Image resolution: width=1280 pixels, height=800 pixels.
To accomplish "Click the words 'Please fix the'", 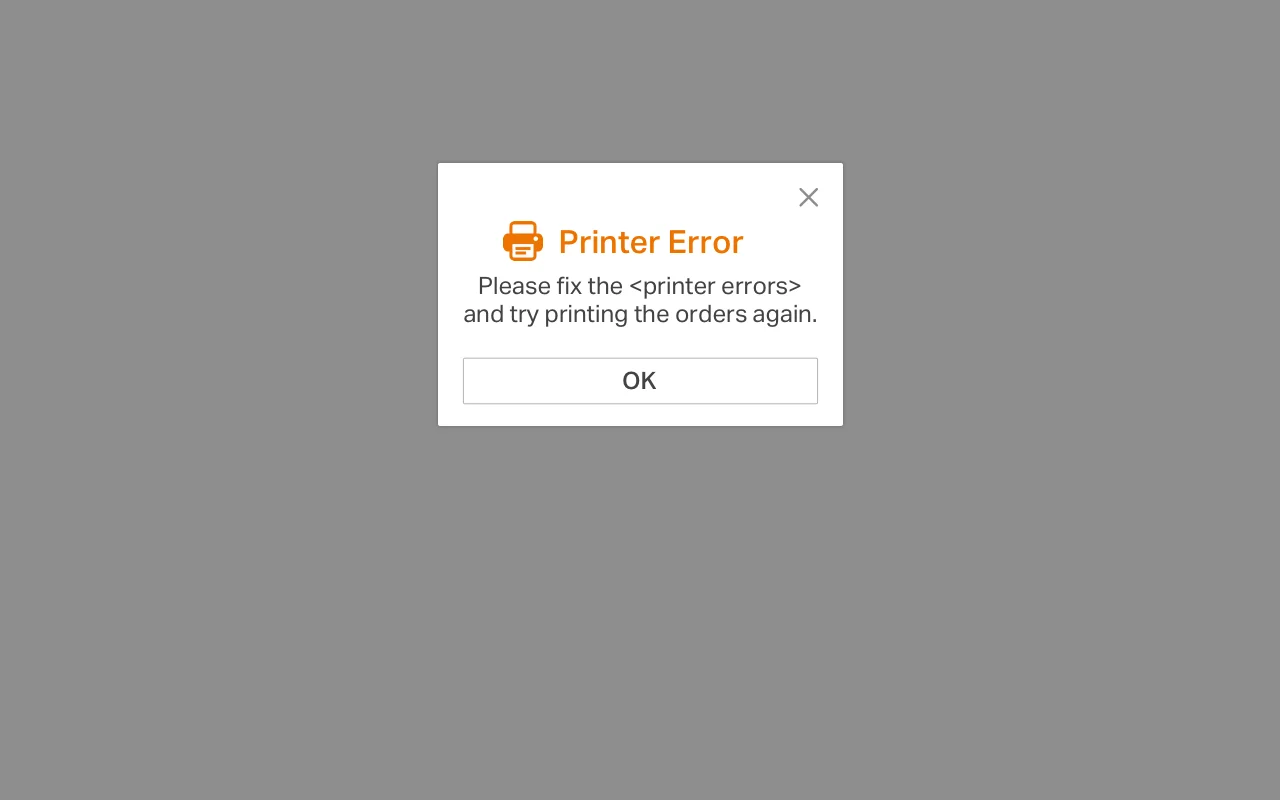I will coord(550,286).
